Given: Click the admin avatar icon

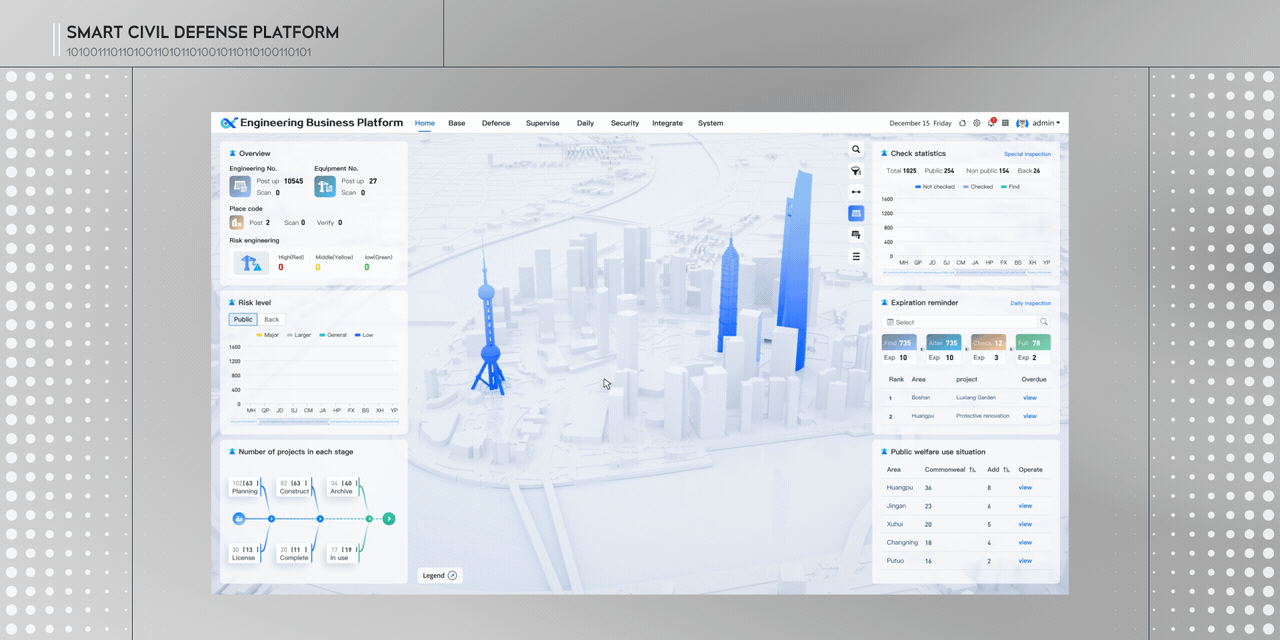Looking at the screenshot, I should pos(1022,123).
